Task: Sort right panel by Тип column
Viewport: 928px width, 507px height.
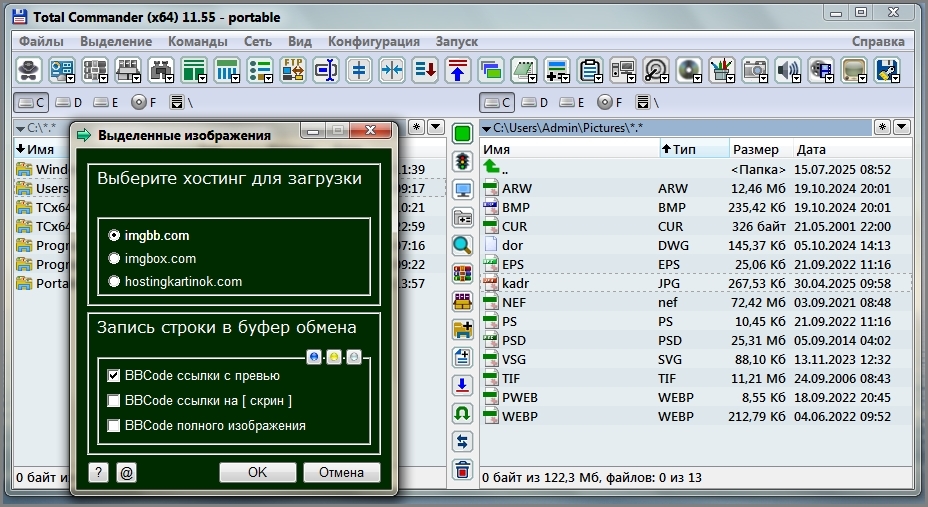Action: click(x=694, y=149)
